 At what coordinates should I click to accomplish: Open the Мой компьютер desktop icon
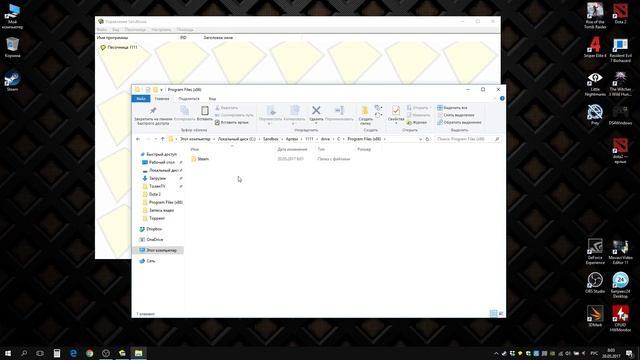12,16
